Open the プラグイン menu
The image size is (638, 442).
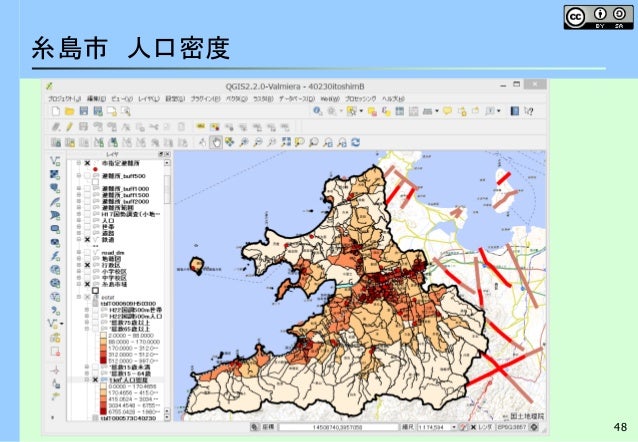[x=205, y=99]
